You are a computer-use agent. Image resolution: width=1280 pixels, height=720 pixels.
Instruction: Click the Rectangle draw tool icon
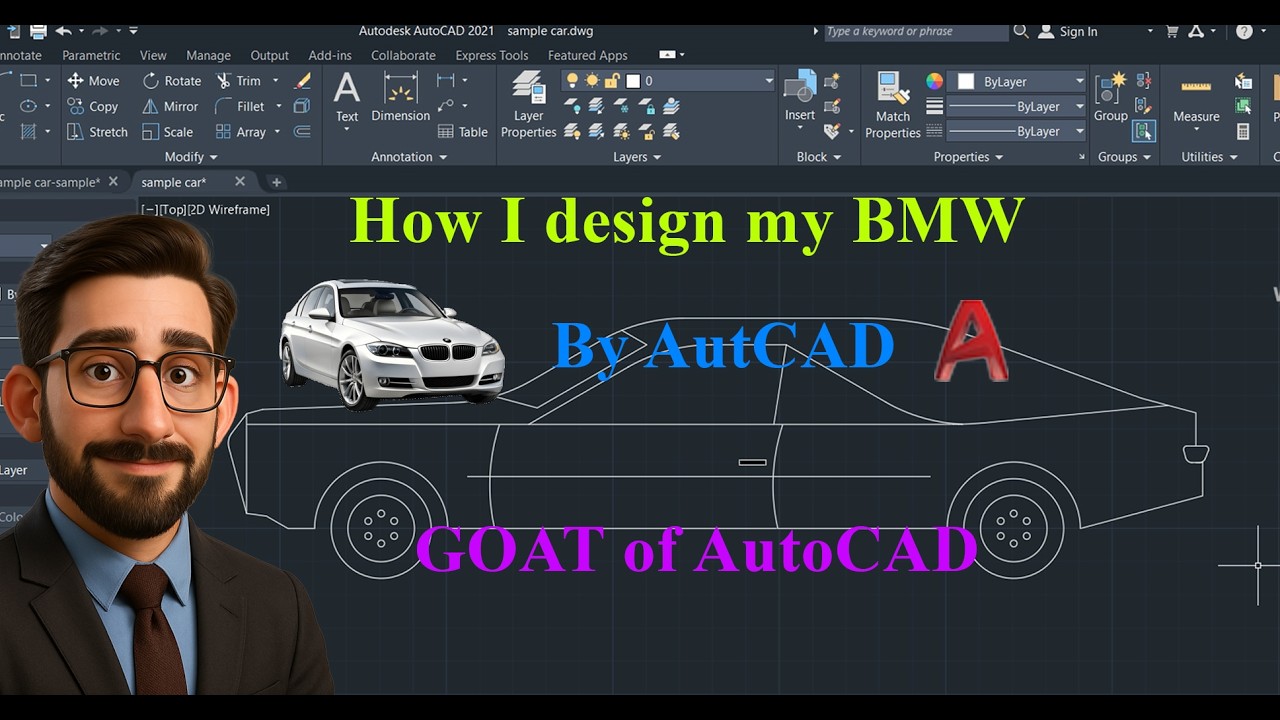(29, 81)
